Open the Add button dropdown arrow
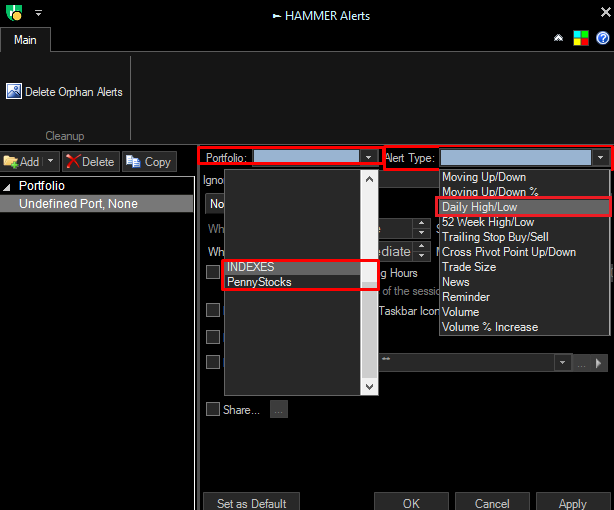 click(51, 161)
